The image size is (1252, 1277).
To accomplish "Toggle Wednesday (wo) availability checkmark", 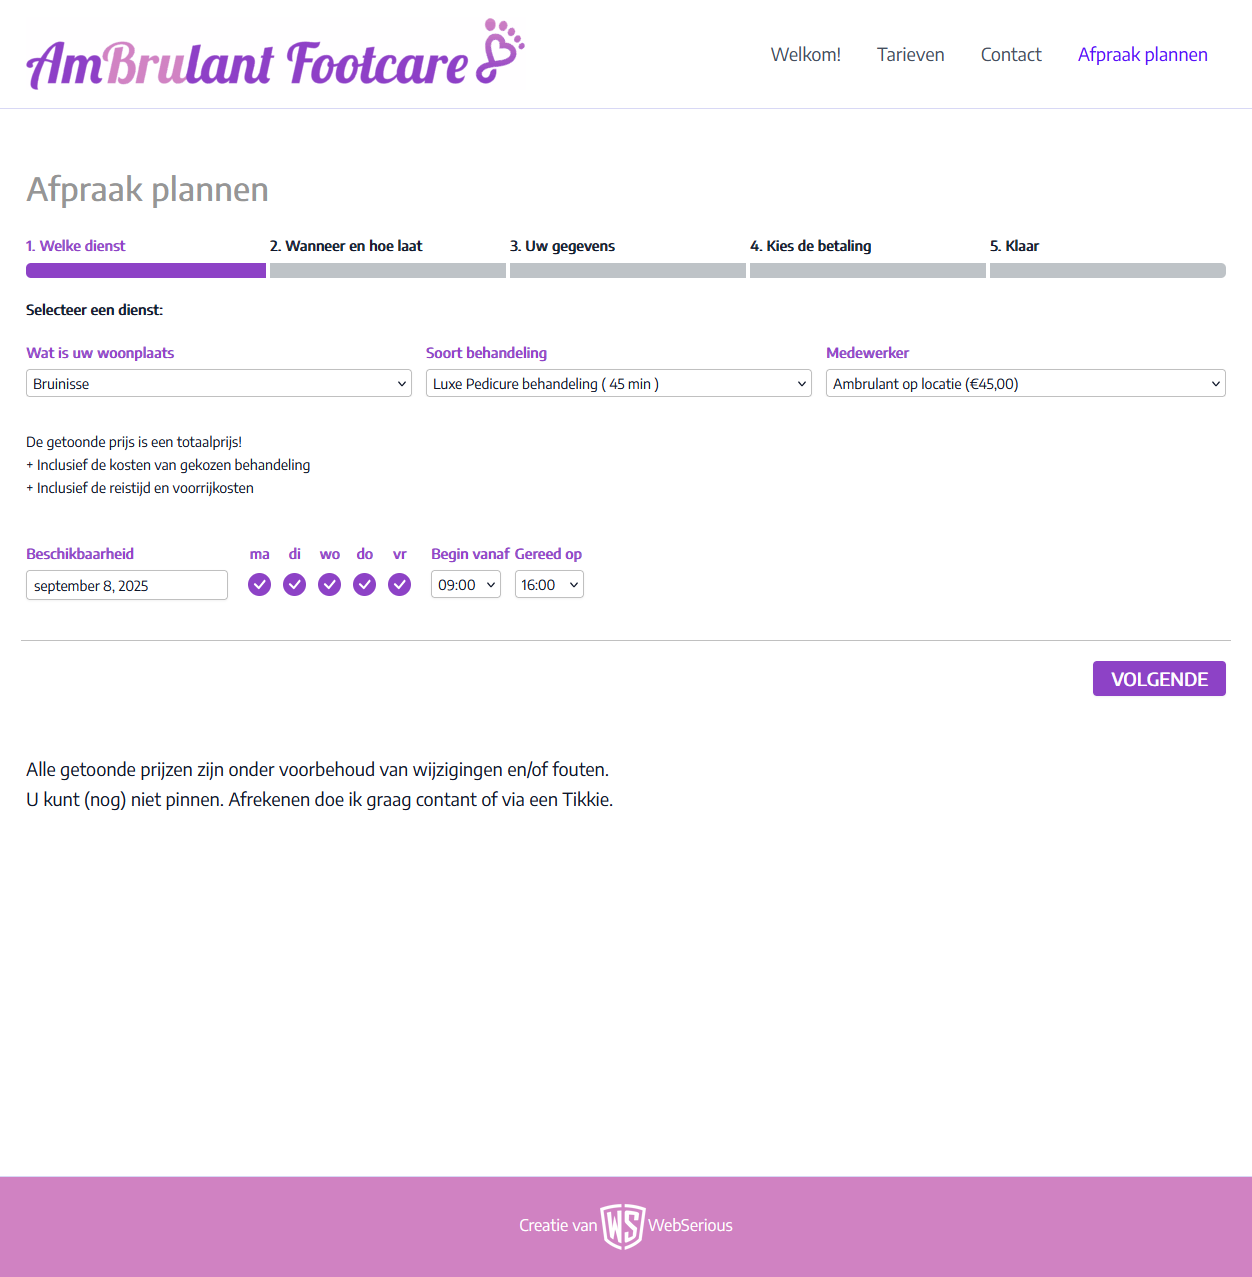I will click(329, 585).
